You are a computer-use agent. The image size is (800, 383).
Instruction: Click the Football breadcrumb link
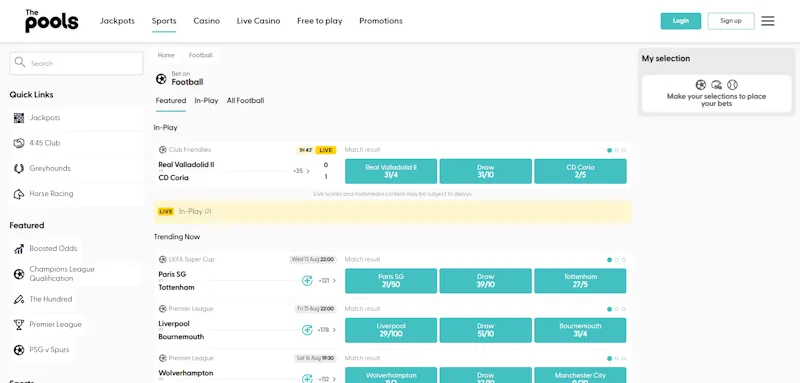(x=201, y=56)
